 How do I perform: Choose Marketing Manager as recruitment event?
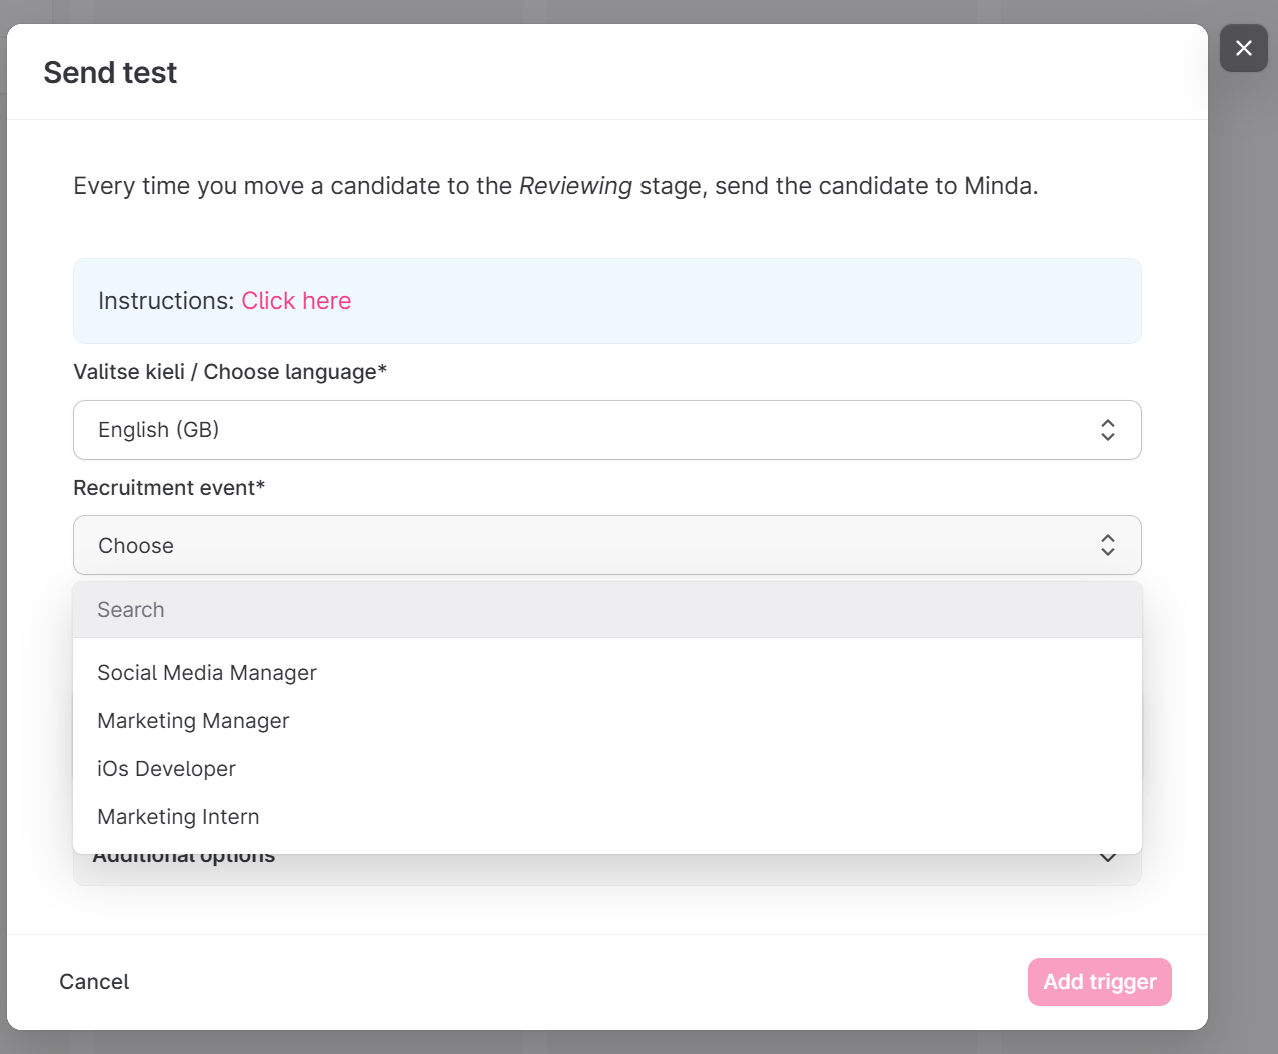(x=193, y=721)
